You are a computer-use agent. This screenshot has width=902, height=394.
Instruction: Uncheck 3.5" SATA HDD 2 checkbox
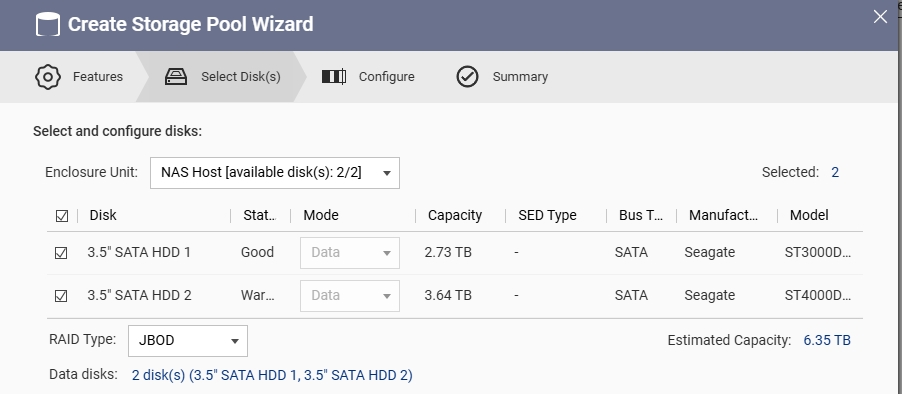coord(60,296)
